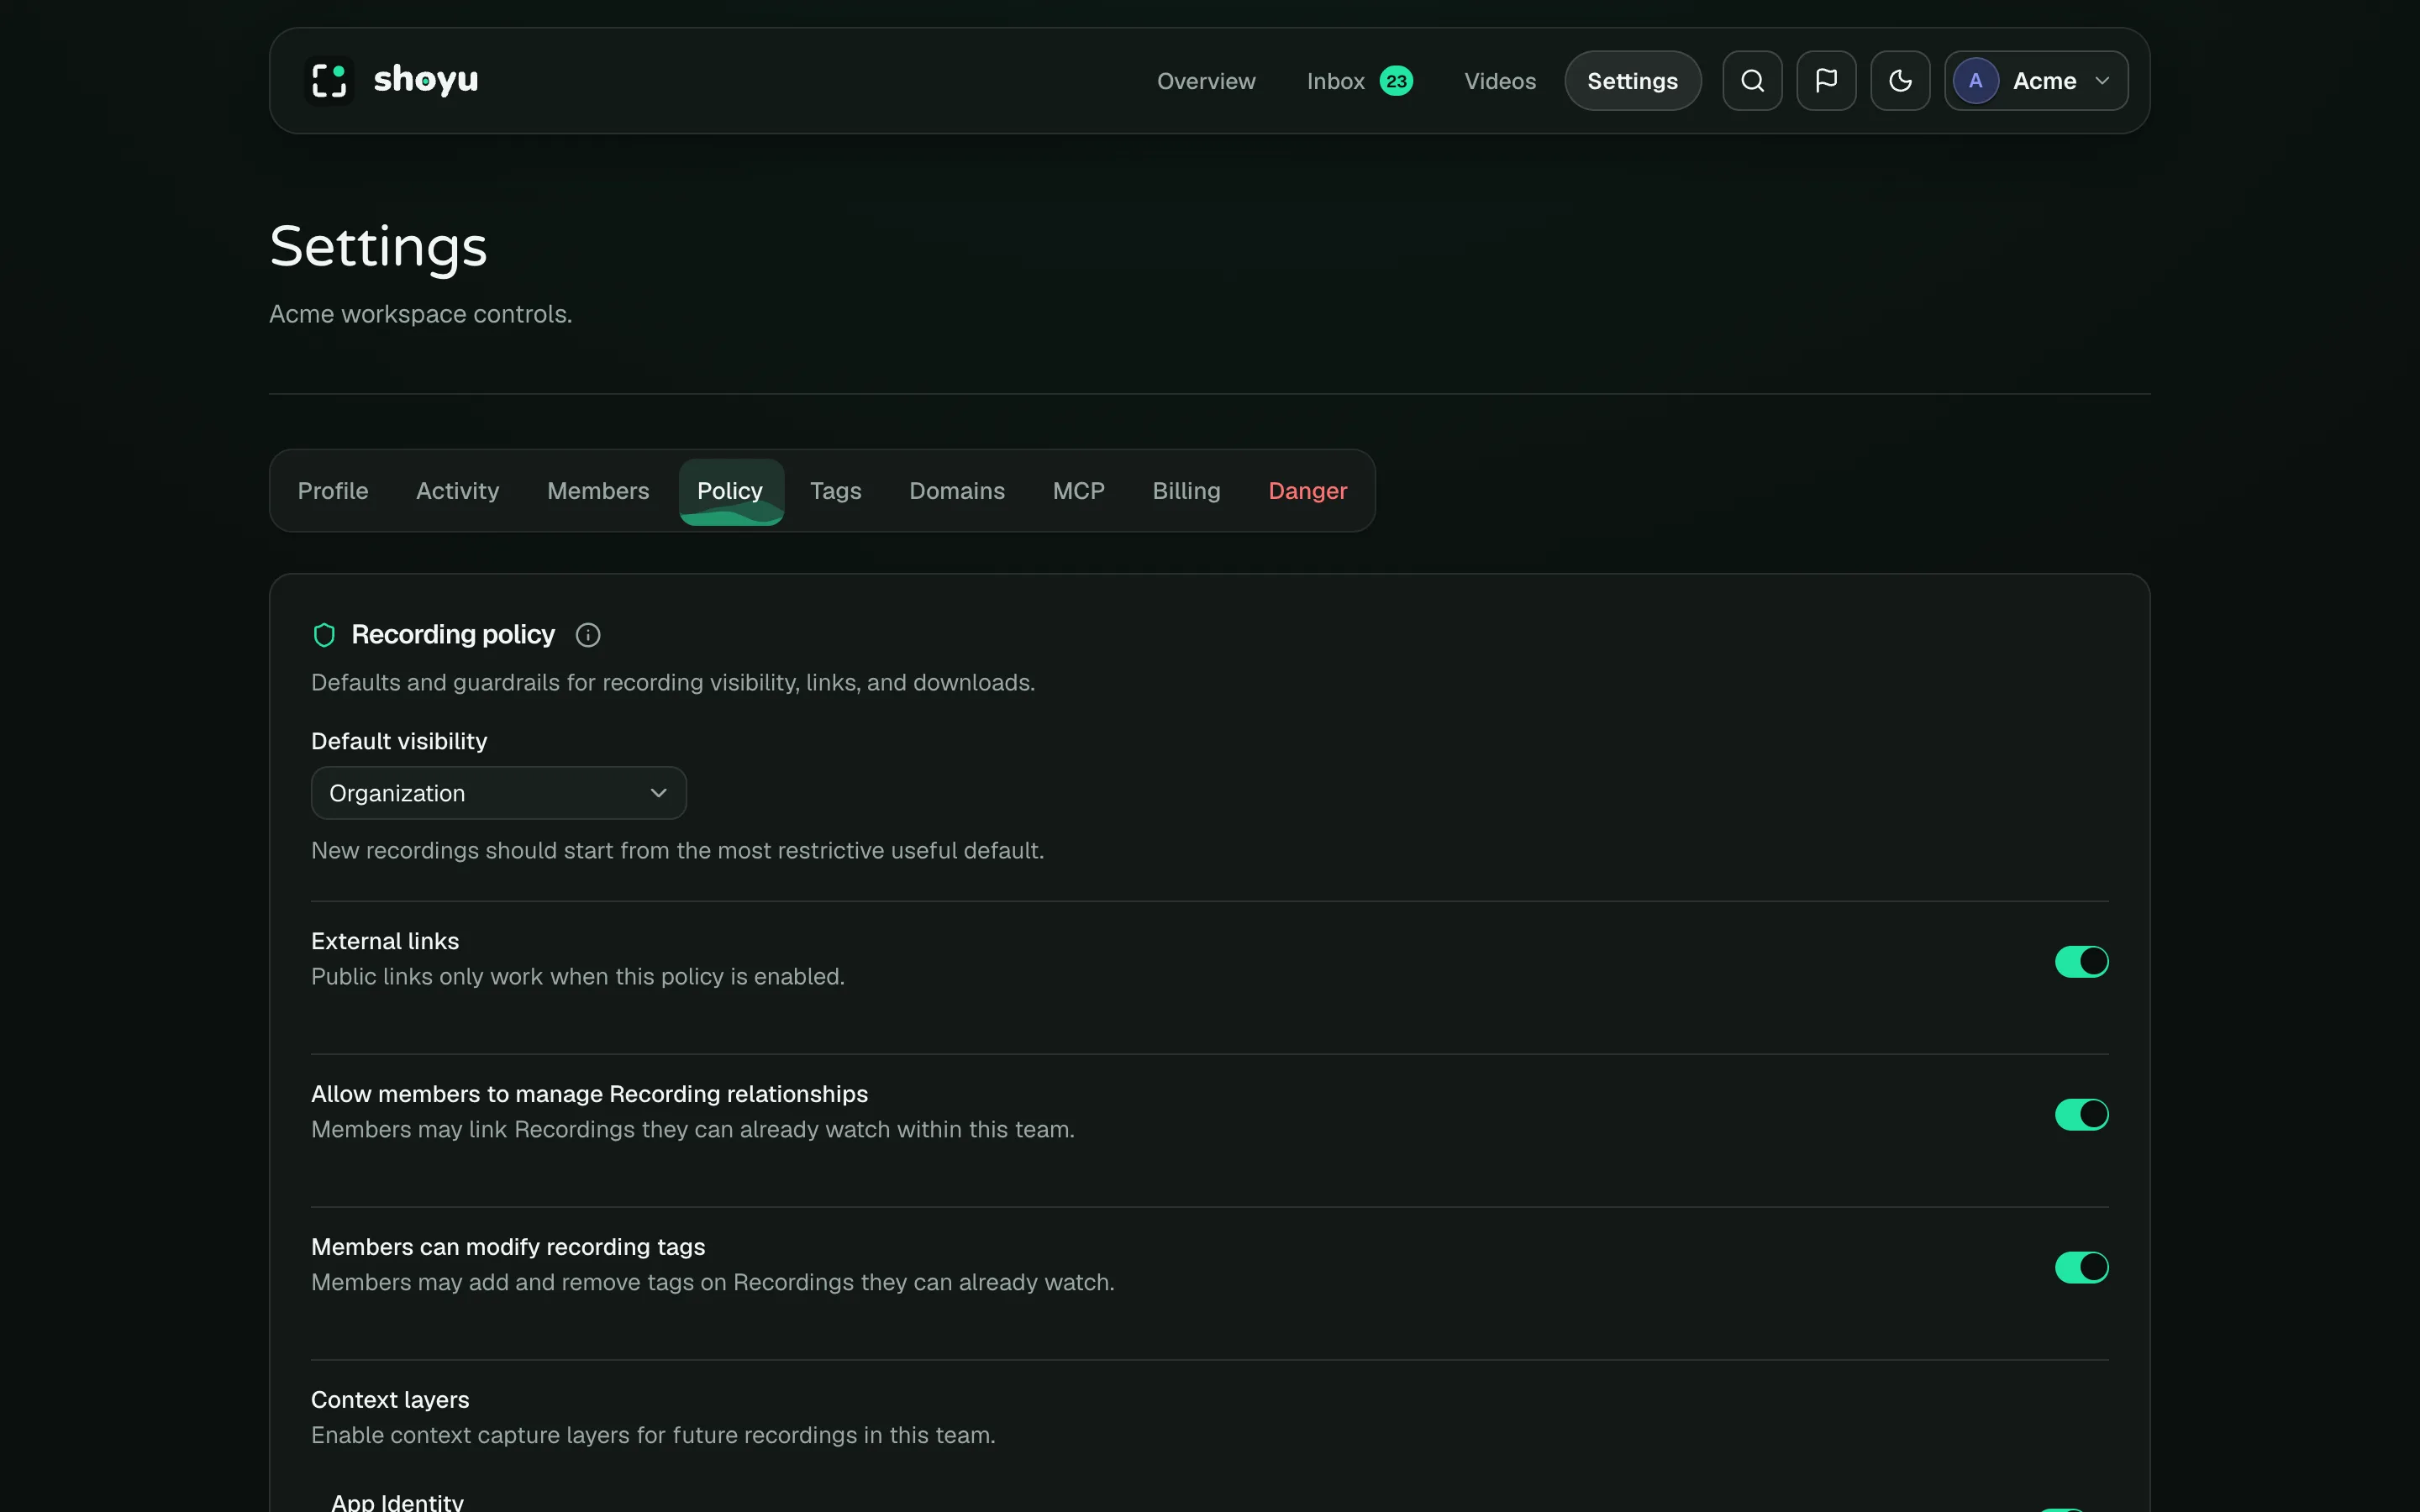Toggle Allow members to manage Recording relationships
This screenshot has height=1512, width=2420.
2081,1114
